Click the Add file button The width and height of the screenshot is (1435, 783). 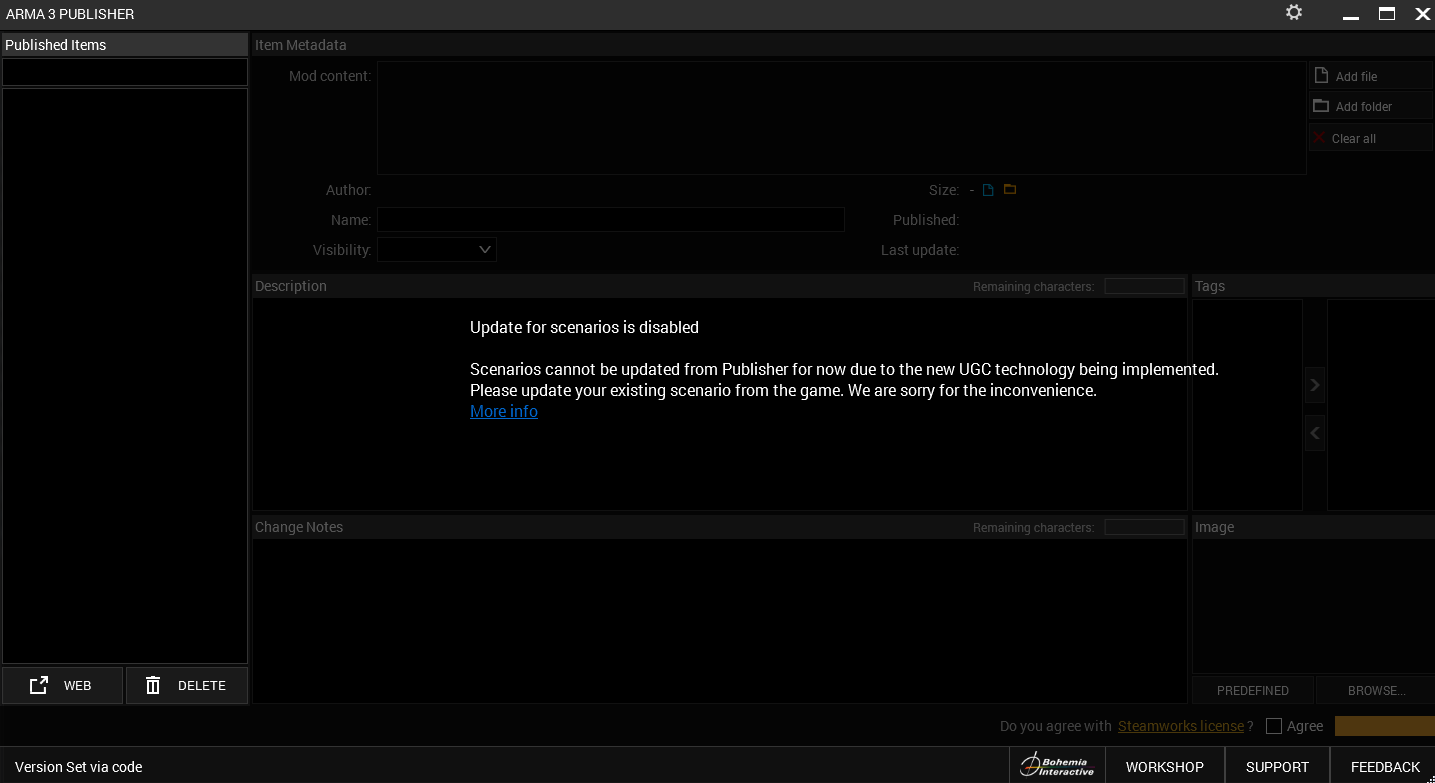1371,76
